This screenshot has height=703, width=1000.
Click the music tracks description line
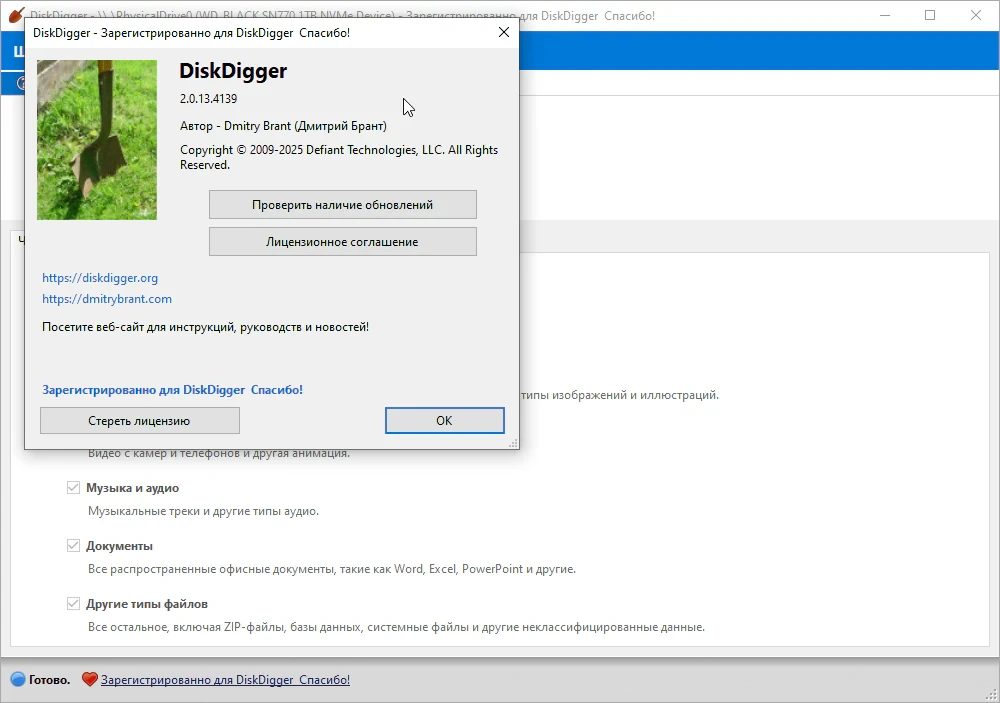[x=203, y=511]
